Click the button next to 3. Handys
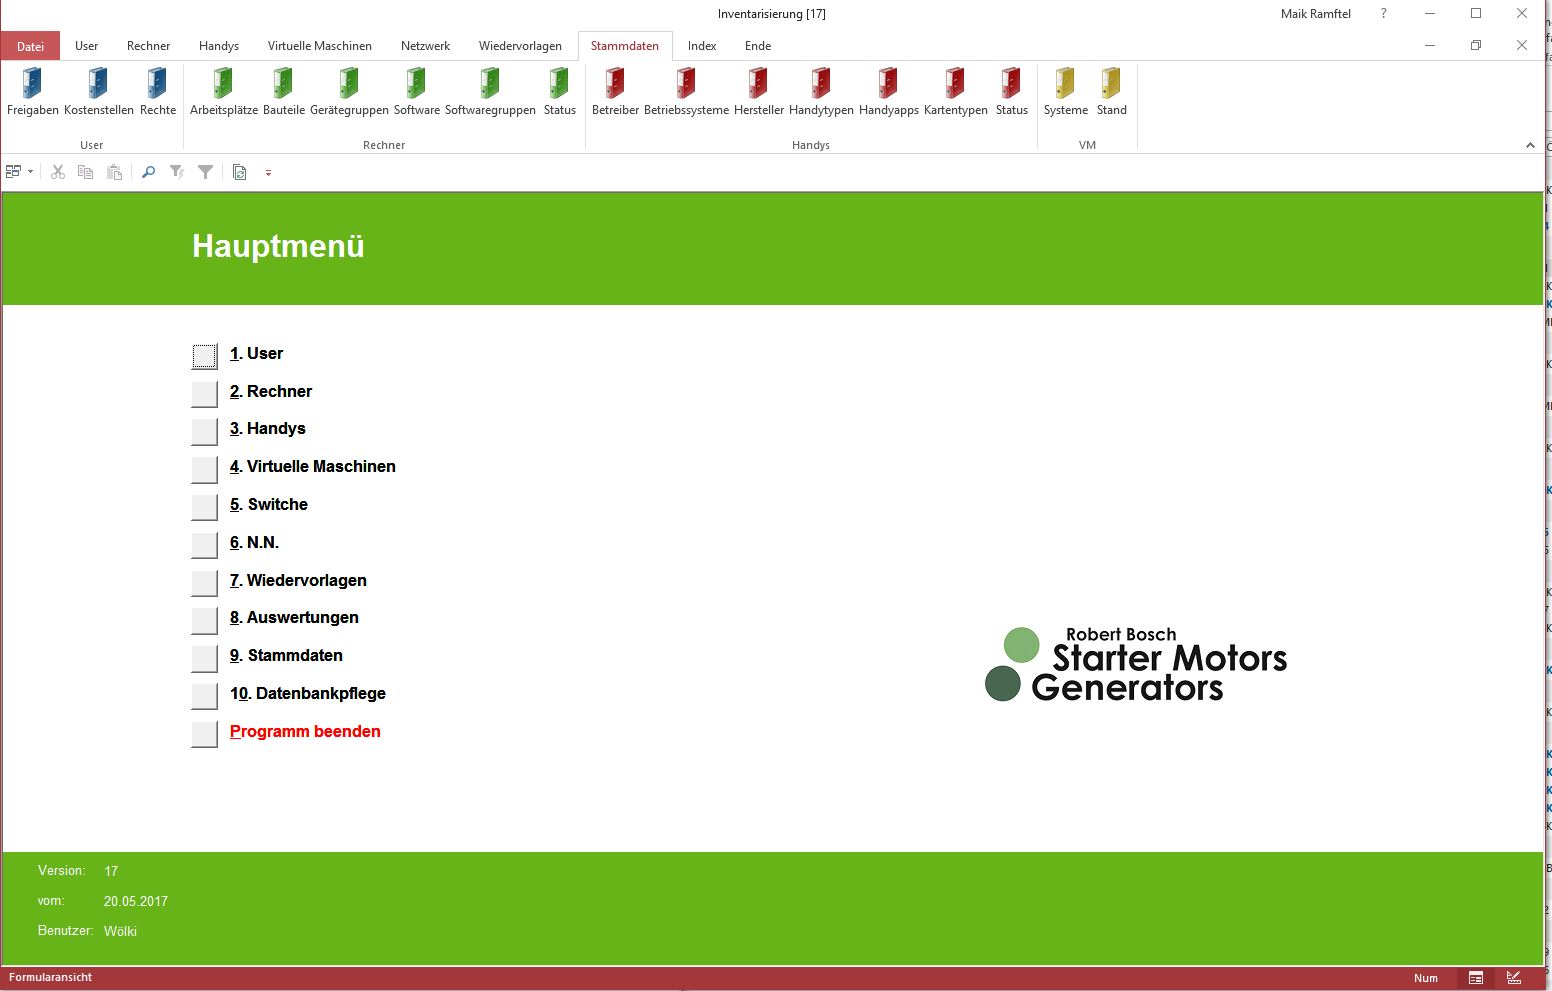 pyautogui.click(x=204, y=432)
